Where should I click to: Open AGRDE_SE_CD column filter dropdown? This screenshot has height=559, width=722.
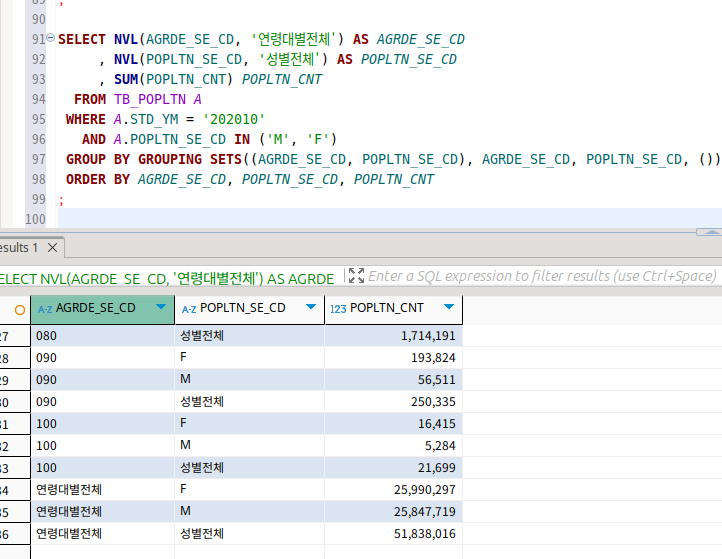(x=160, y=308)
